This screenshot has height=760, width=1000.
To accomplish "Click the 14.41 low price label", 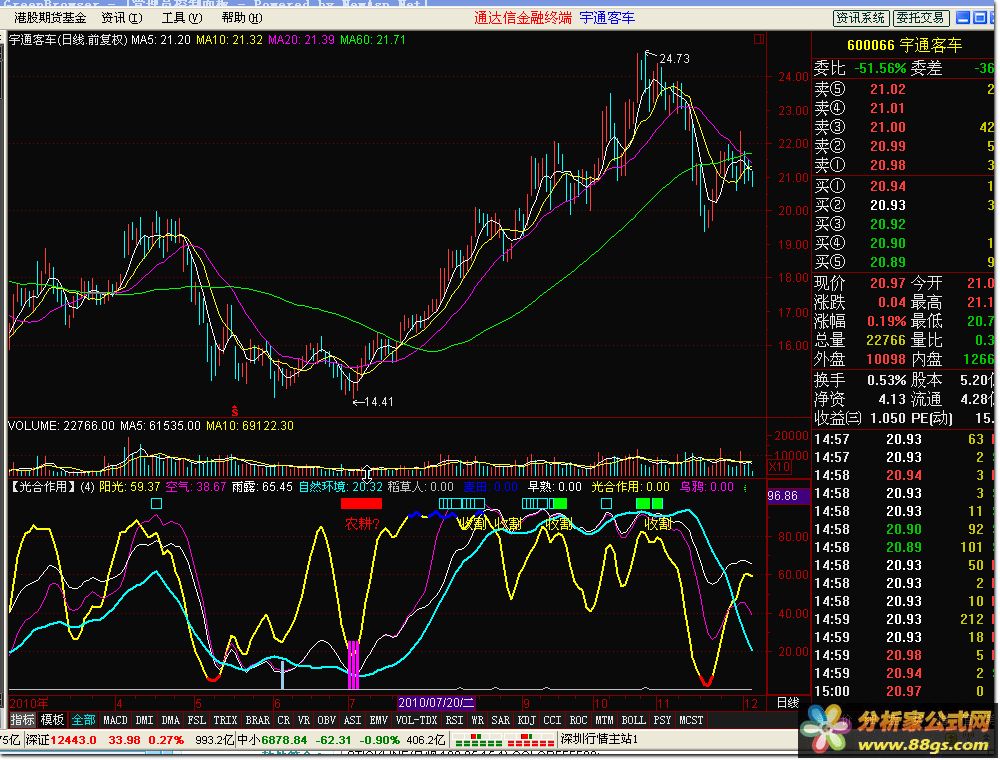I will [379, 402].
